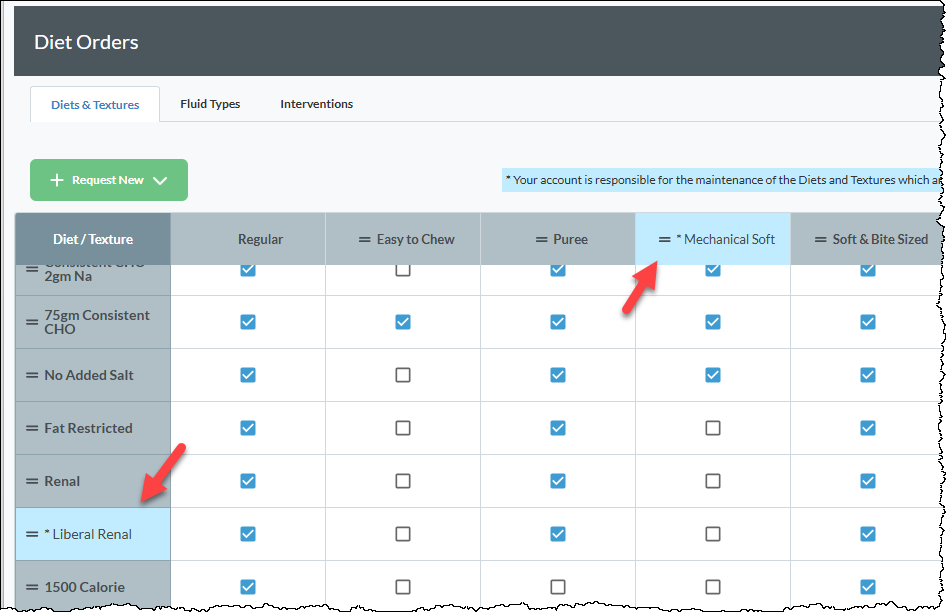This screenshot has width=946, height=612.
Task: Check Easy to Chew for Liberal Renal
Action: [x=403, y=535]
